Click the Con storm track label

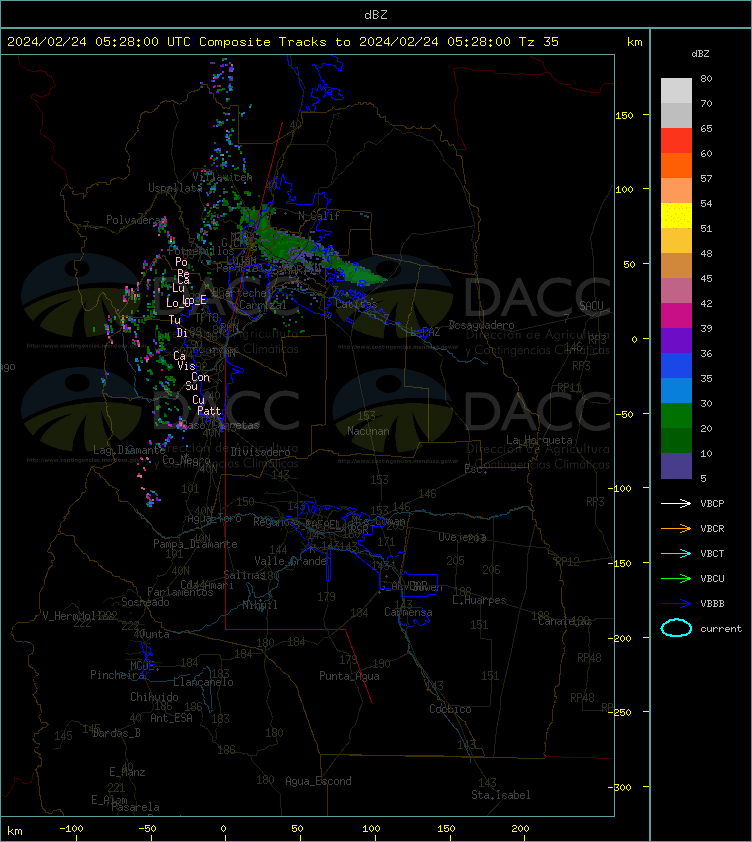click(x=200, y=377)
